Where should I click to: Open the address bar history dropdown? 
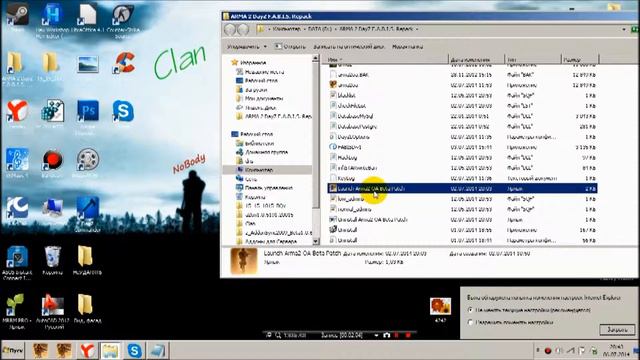(624, 29)
